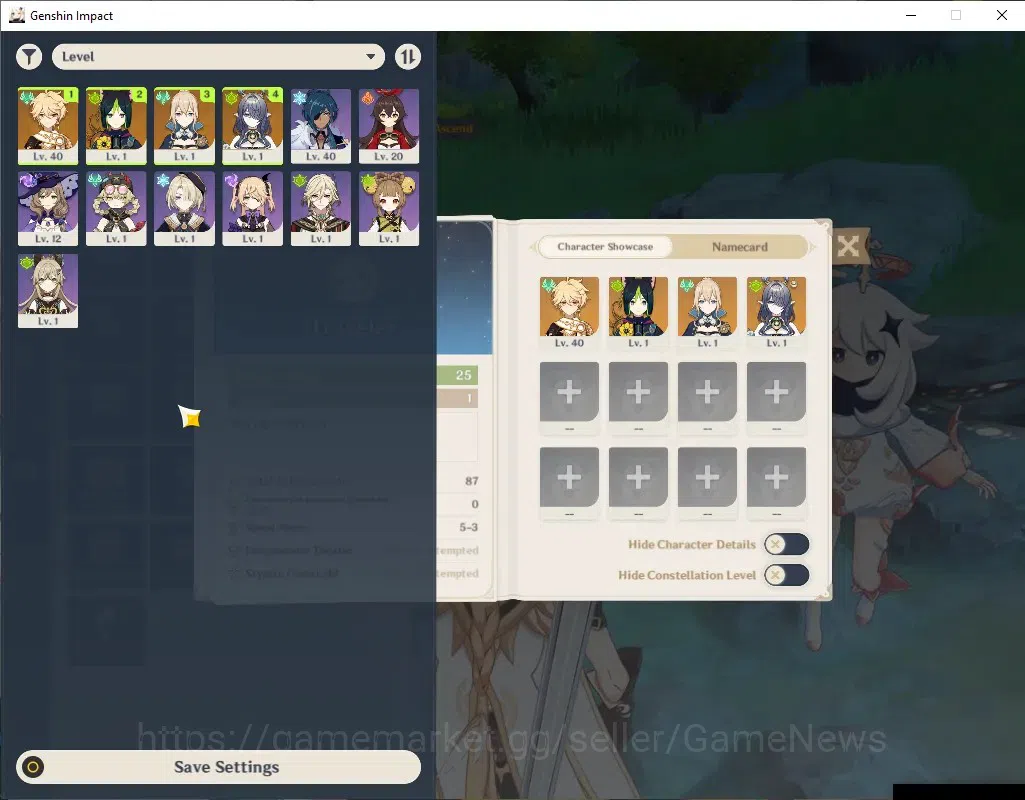Switch to the Namecard tab
1025x800 pixels.
point(739,247)
